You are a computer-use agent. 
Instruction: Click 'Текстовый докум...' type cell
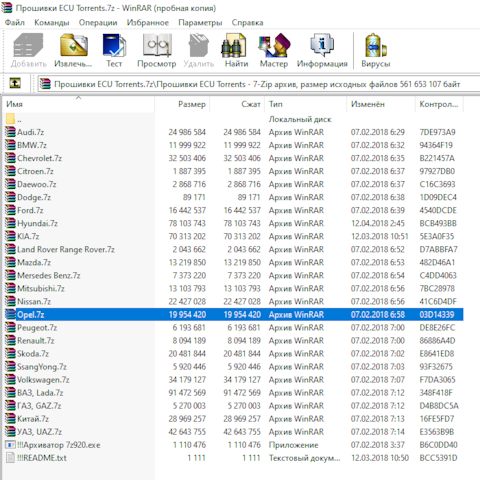click(x=305, y=458)
